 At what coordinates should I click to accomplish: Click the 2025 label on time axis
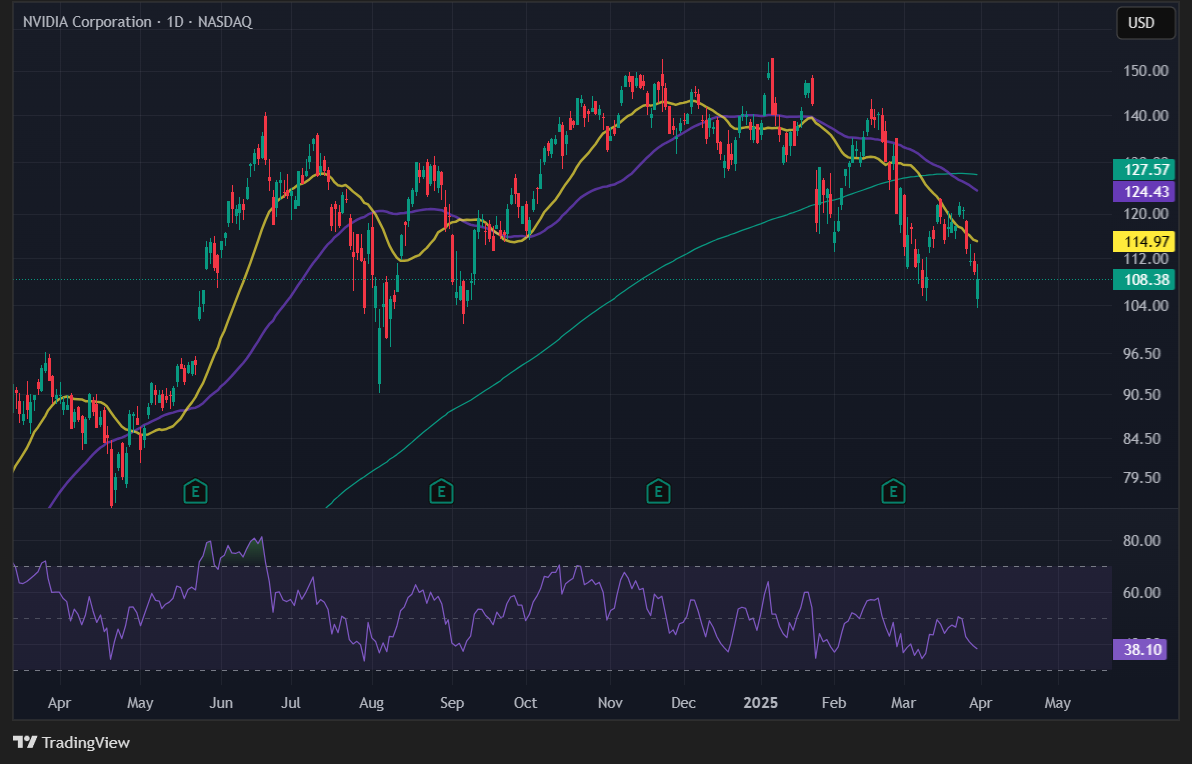click(x=760, y=703)
